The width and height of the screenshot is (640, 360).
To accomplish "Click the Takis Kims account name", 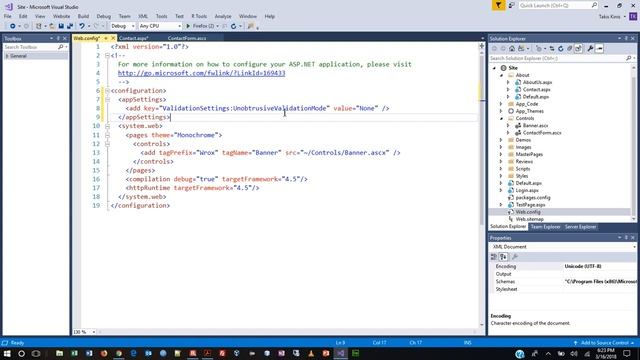I will [x=609, y=17].
